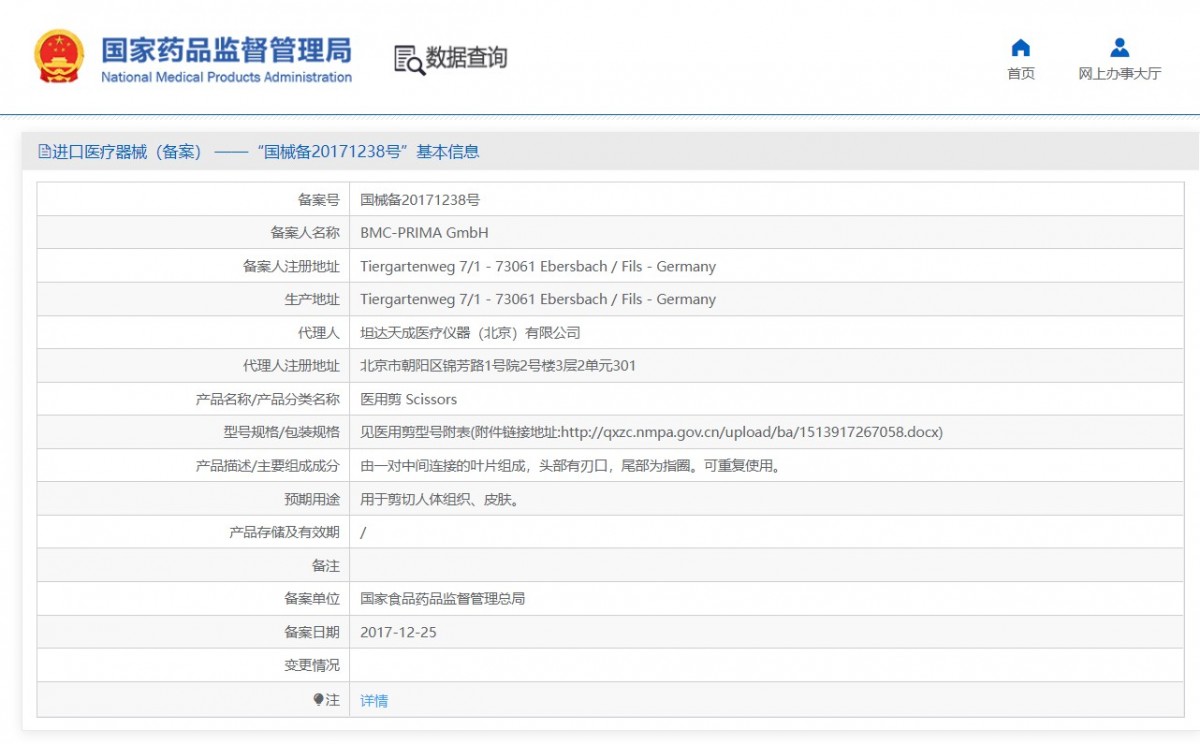The width and height of the screenshot is (1200, 744).
Task: Click the 代理人 row label
Action: (319, 333)
